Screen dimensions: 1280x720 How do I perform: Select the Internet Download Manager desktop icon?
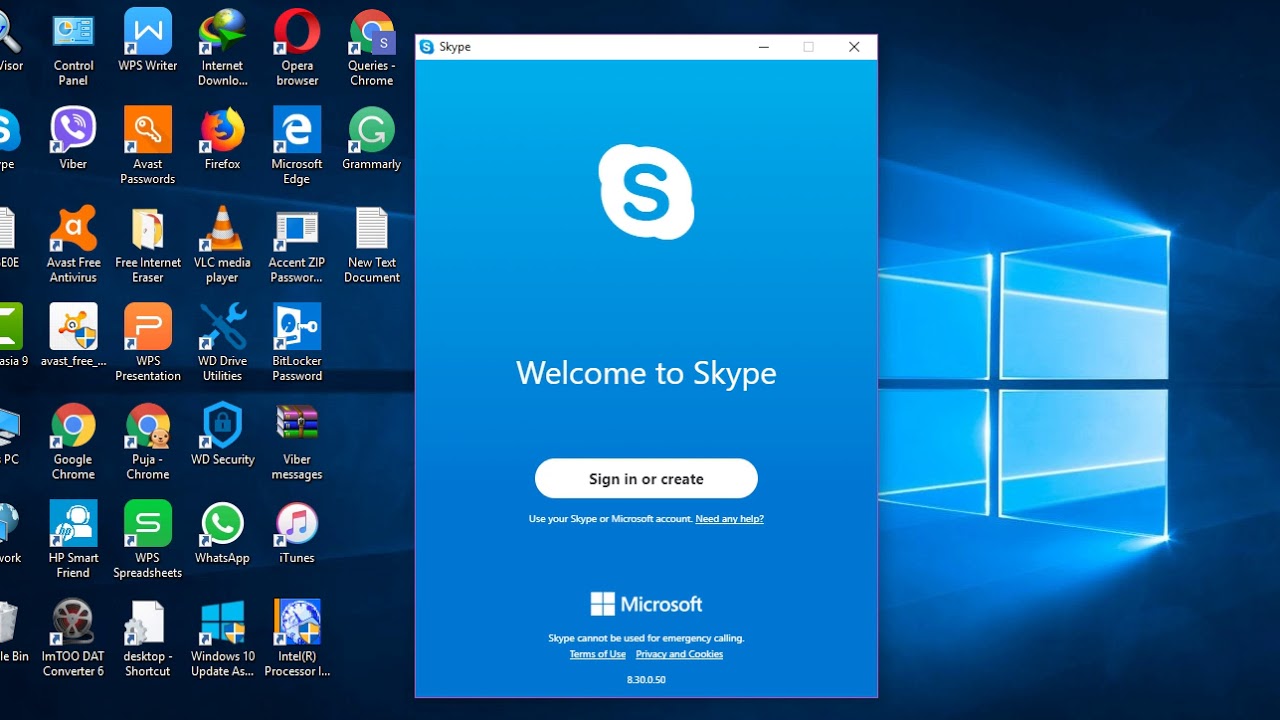[222, 49]
